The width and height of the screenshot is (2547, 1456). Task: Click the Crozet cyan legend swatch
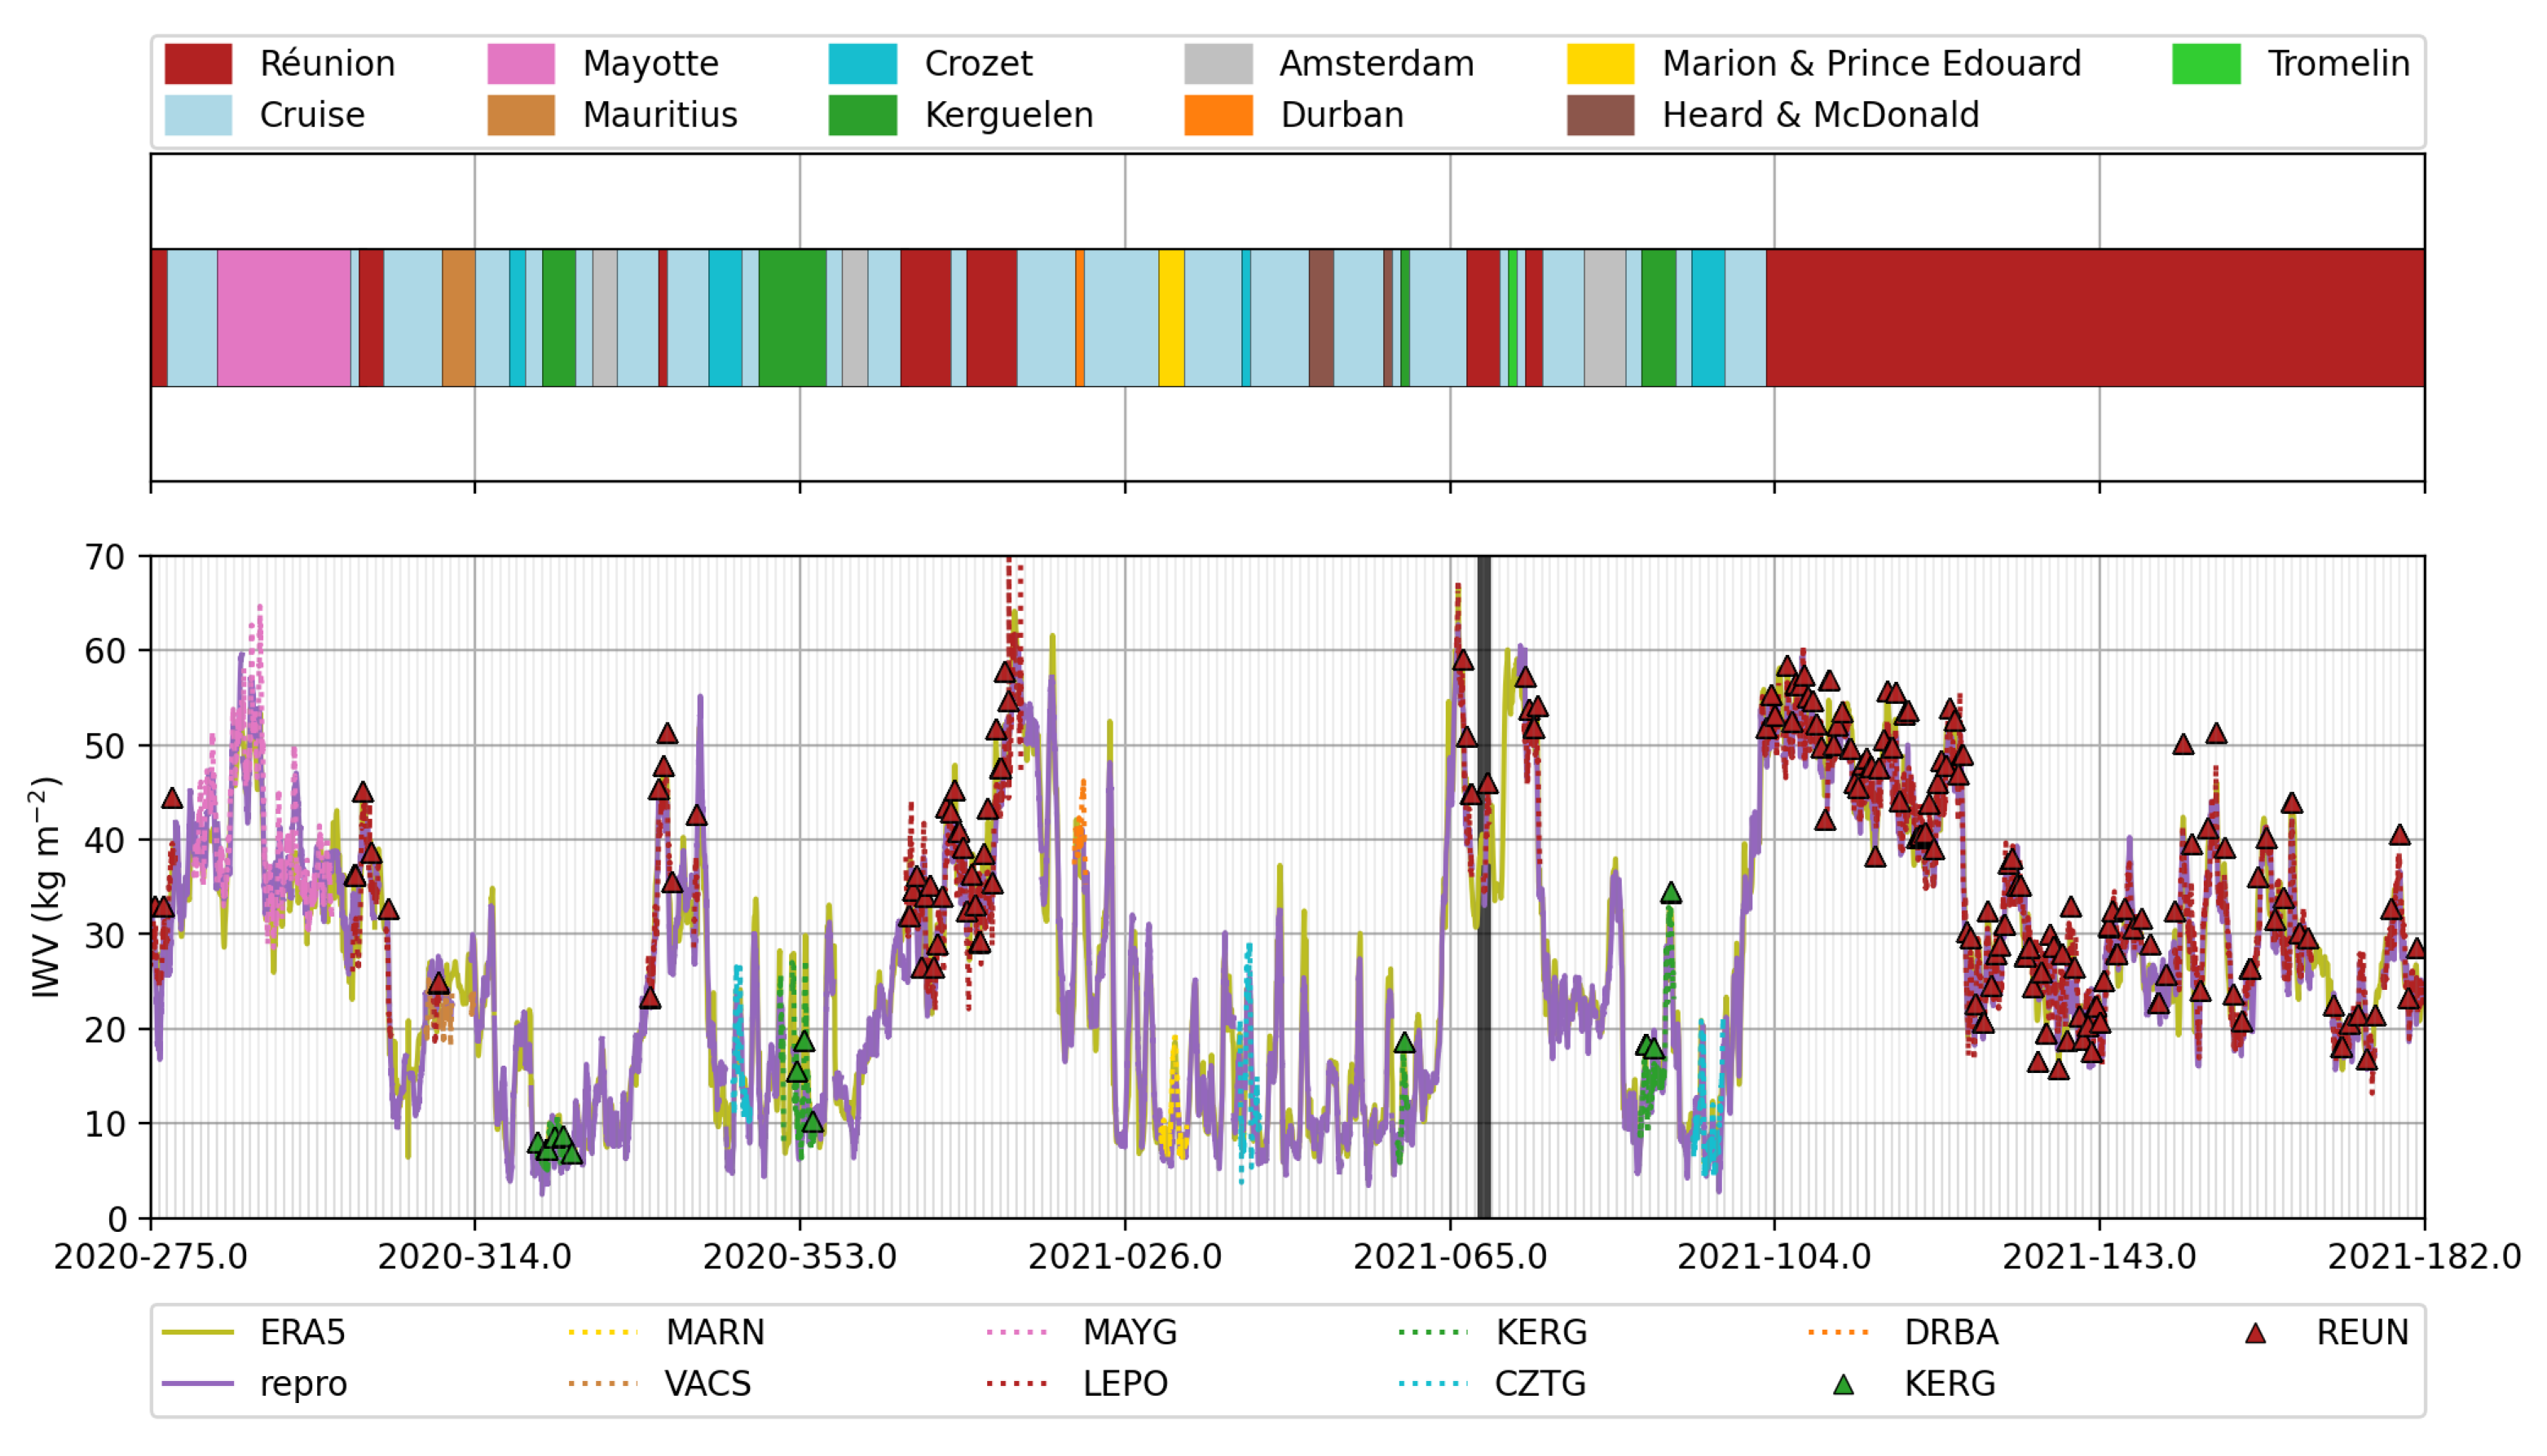point(862,63)
